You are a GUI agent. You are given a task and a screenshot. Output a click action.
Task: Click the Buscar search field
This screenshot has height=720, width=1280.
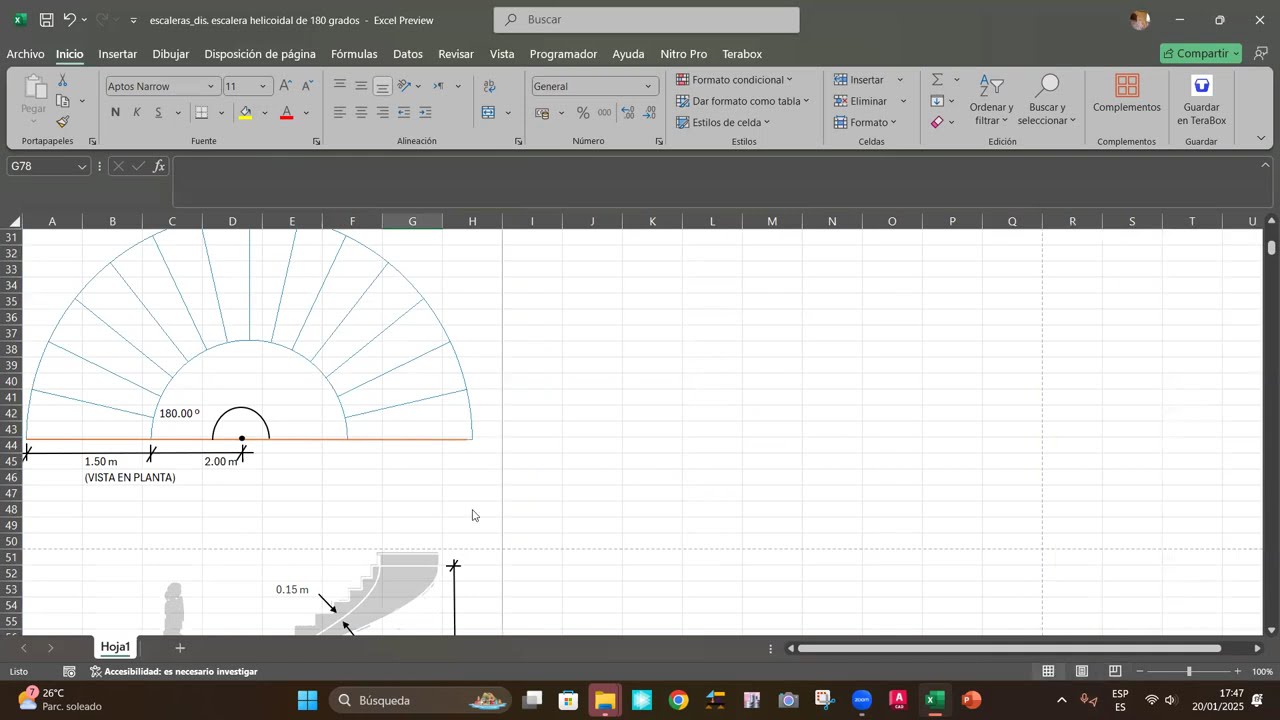tap(647, 20)
